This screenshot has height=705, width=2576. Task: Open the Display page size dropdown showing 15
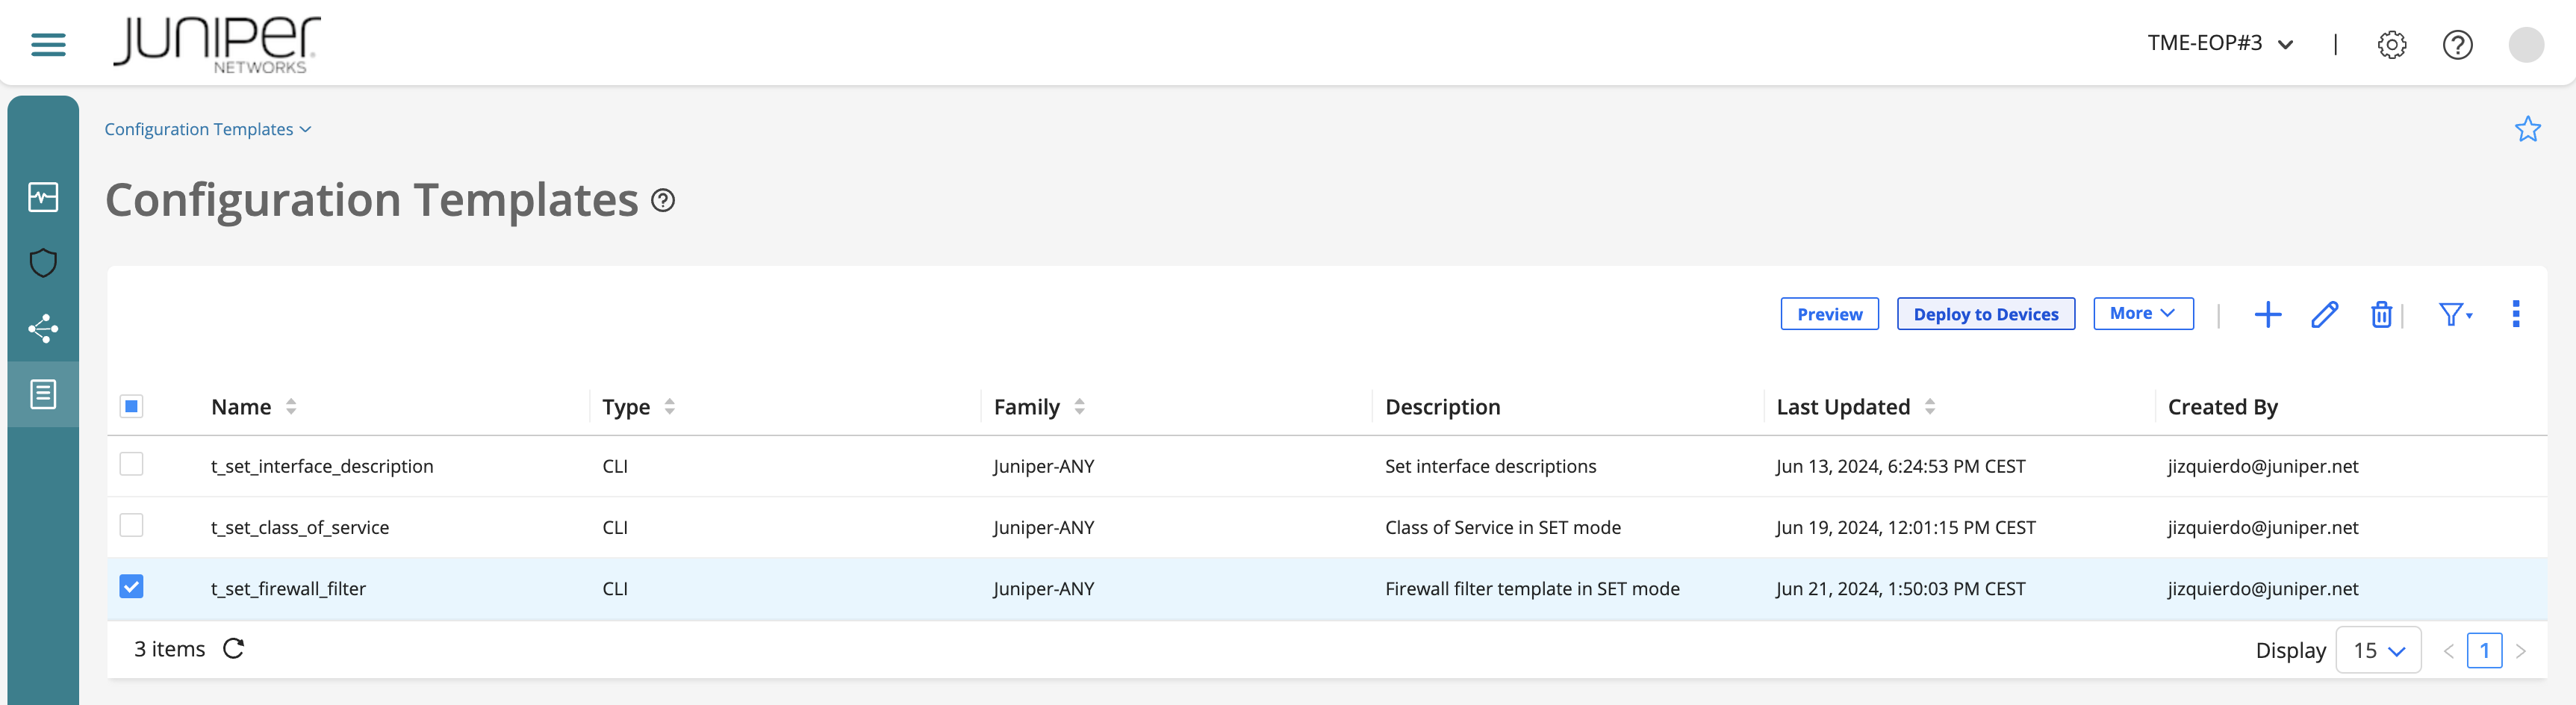pos(2378,649)
